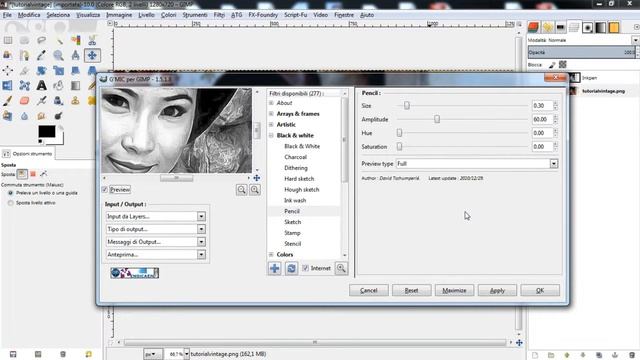
Task: Click the Reset button
Action: (411, 290)
